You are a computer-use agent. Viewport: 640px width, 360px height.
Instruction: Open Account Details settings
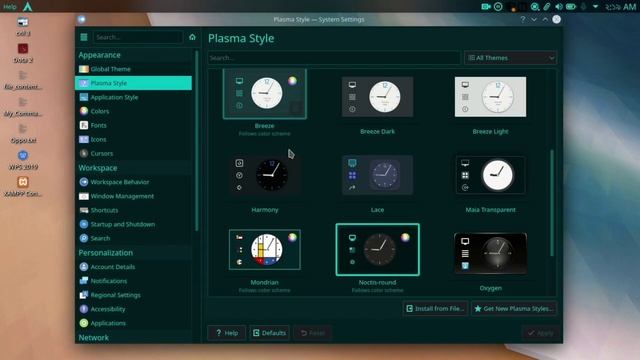tap(133, 267)
